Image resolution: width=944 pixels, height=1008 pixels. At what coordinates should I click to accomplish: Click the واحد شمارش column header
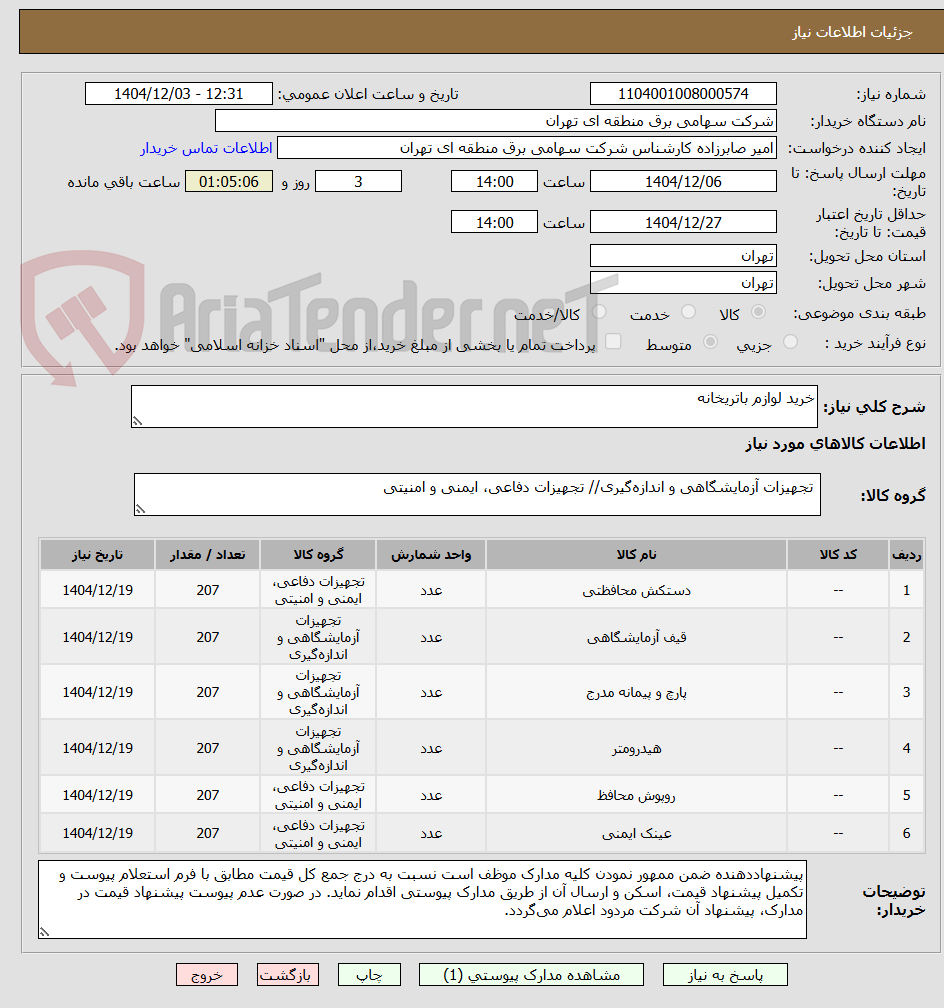[431, 555]
